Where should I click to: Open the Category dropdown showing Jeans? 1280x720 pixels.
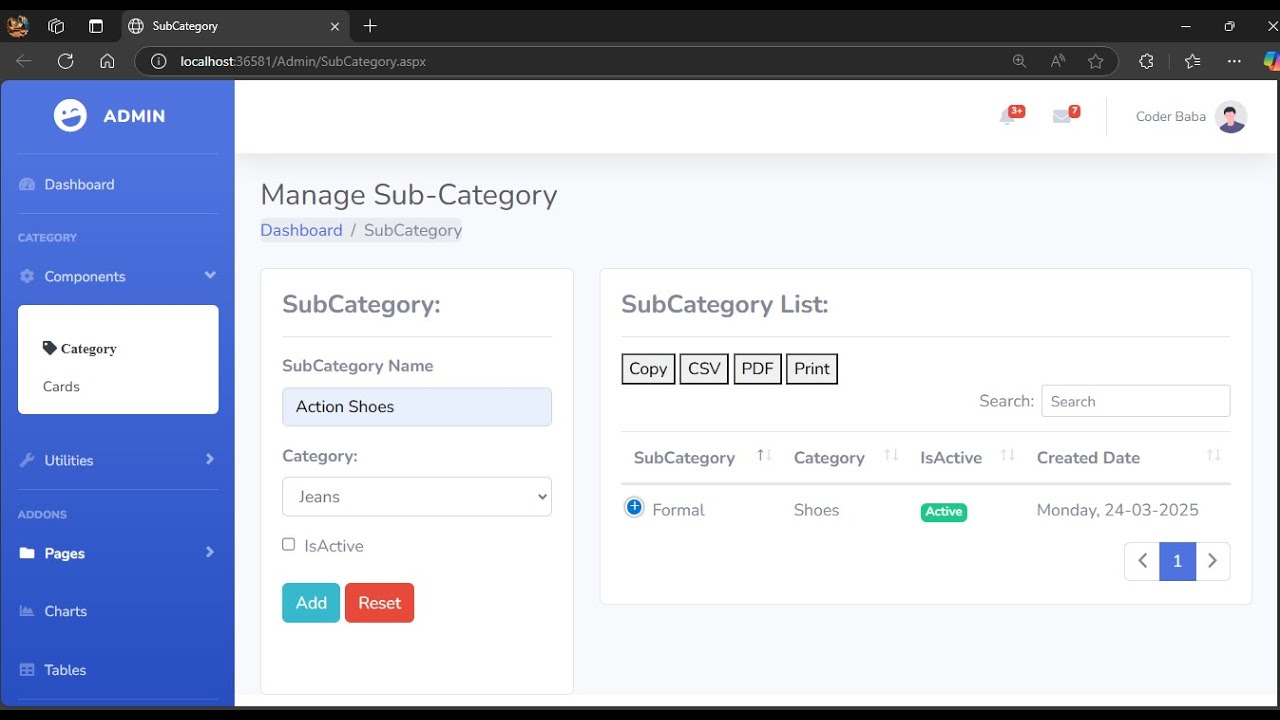tap(417, 497)
